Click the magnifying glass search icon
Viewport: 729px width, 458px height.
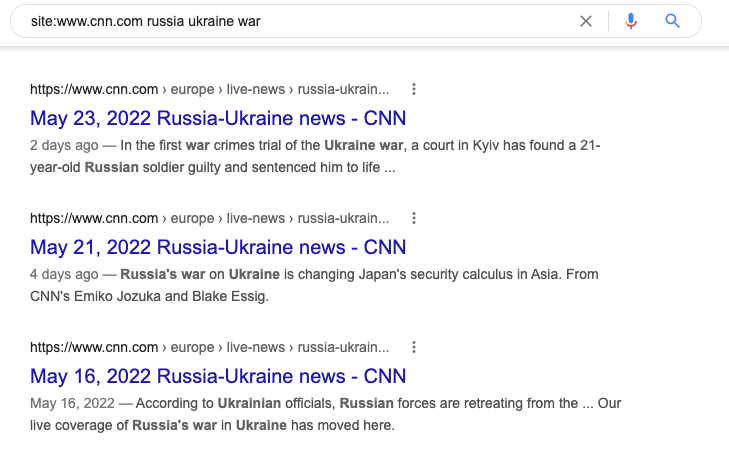pyautogui.click(x=672, y=21)
